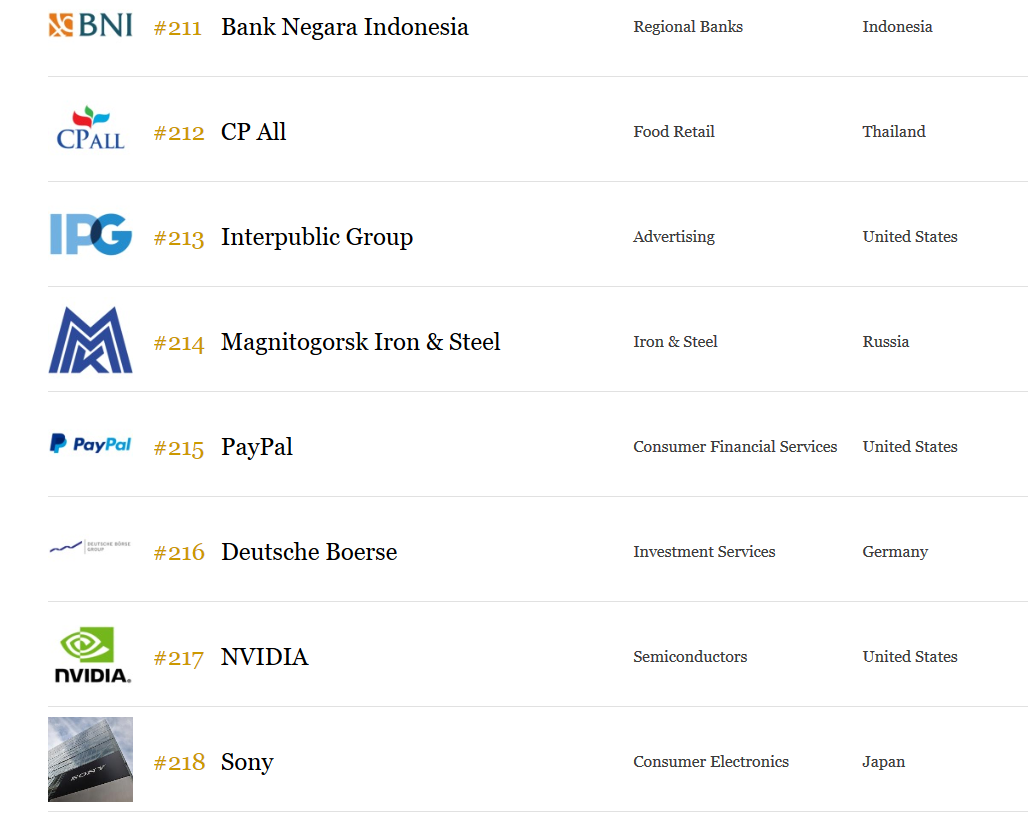This screenshot has height=830, width=1032.
Task: Click the BNI bank logo
Action: [90, 25]
